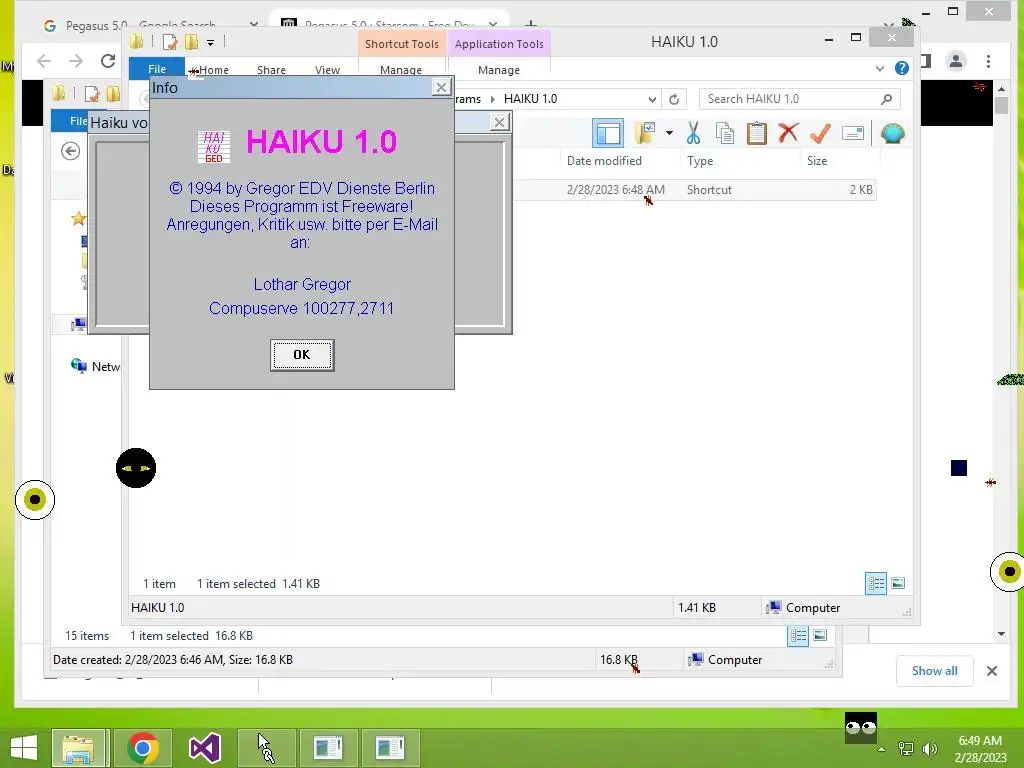Open Manage tab under Application Tools

click(499, 70)
